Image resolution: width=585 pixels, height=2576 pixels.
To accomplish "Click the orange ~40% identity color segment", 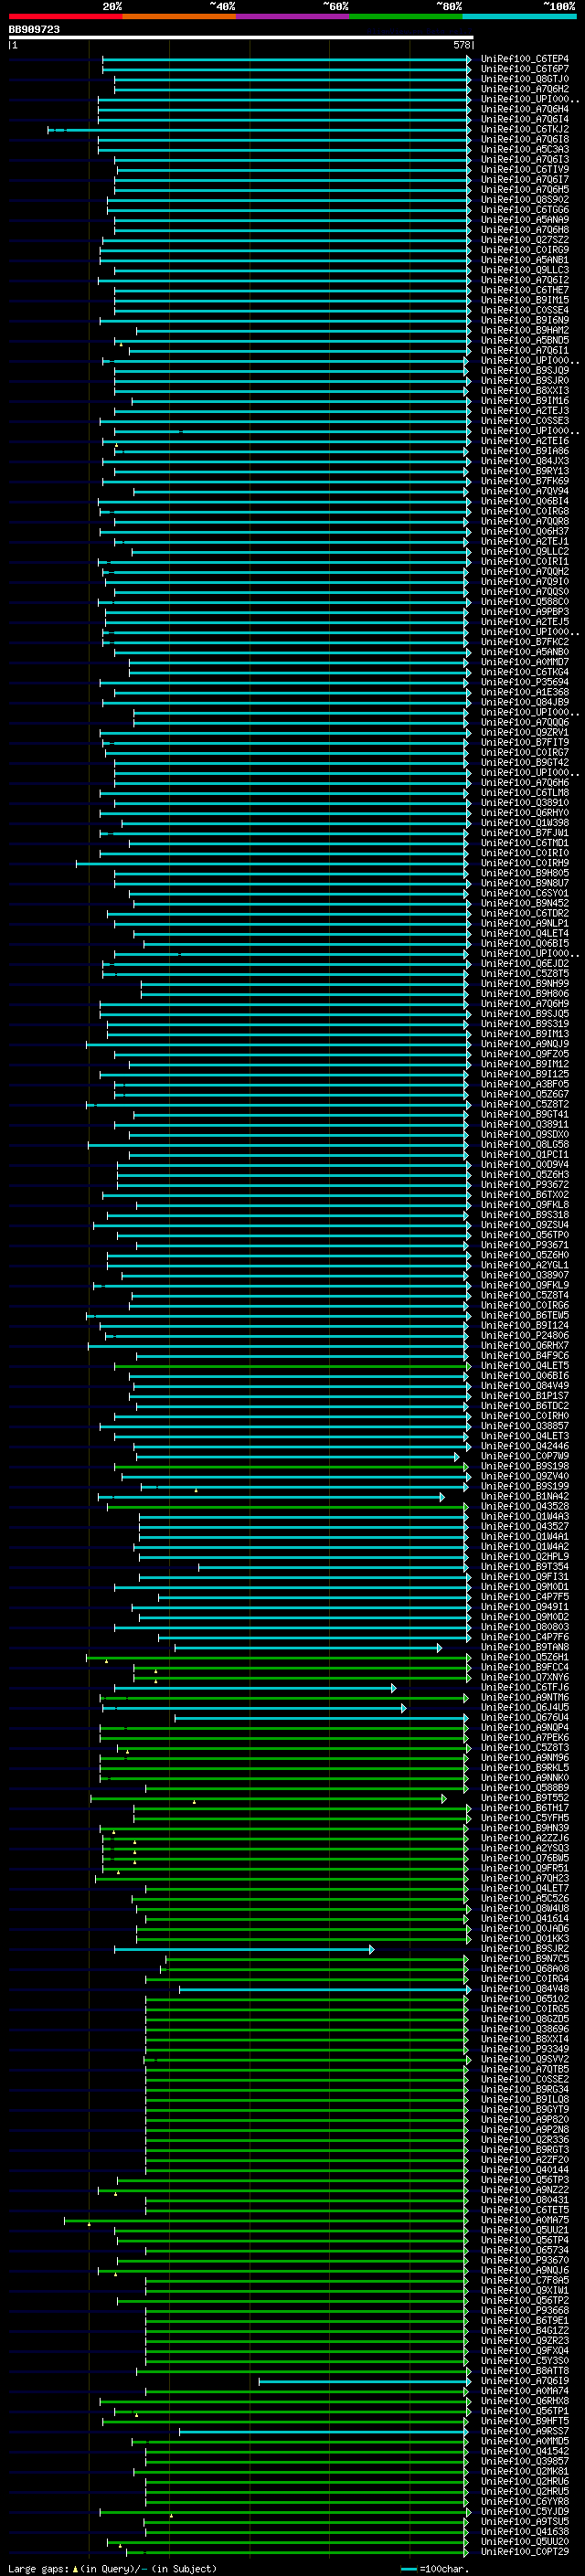I will 179,16.
